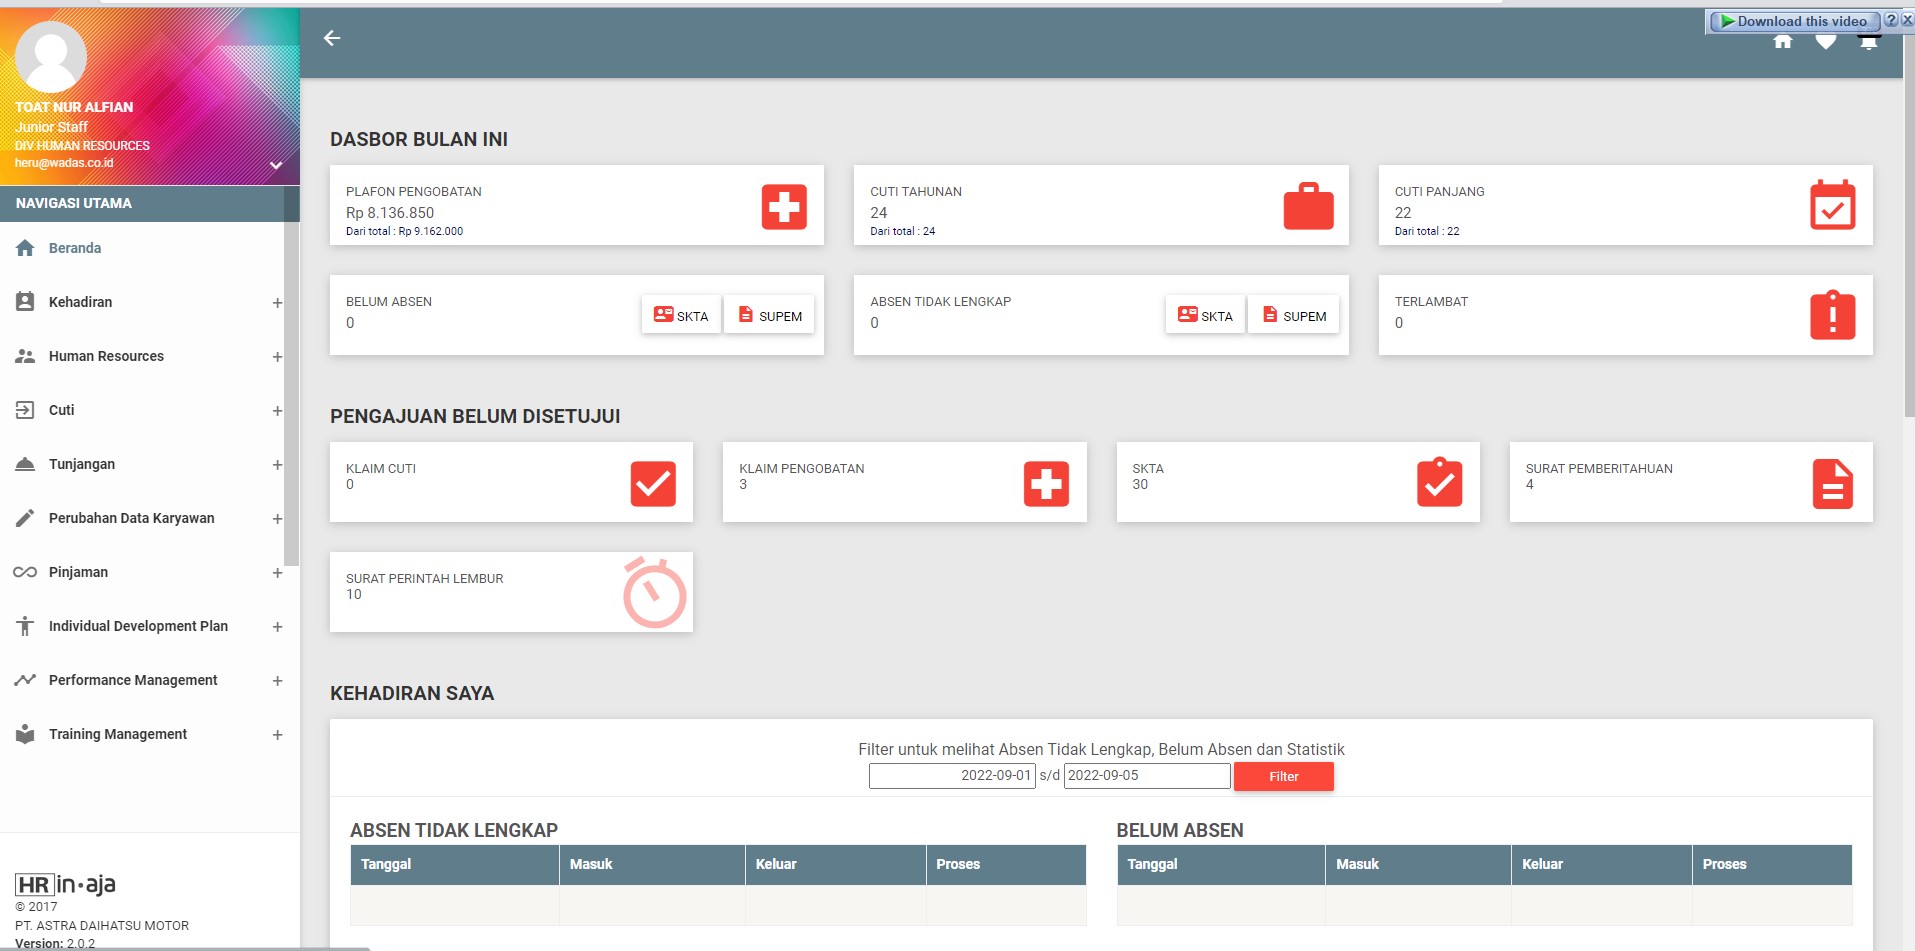
Task: Click the Surat Pemberitahuan document icon
Action: coord(1832,484)
